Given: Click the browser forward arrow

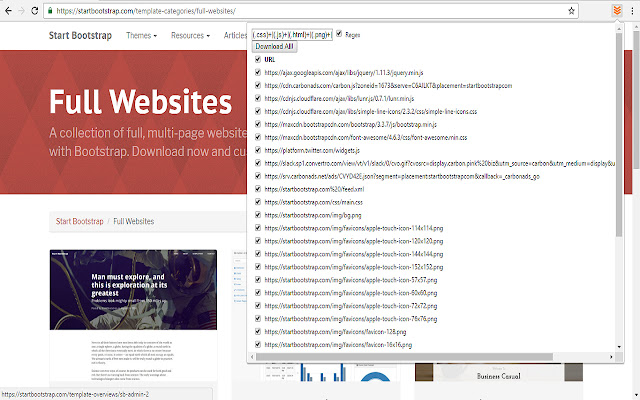Looking at the screenshot, I should point(21,11).
